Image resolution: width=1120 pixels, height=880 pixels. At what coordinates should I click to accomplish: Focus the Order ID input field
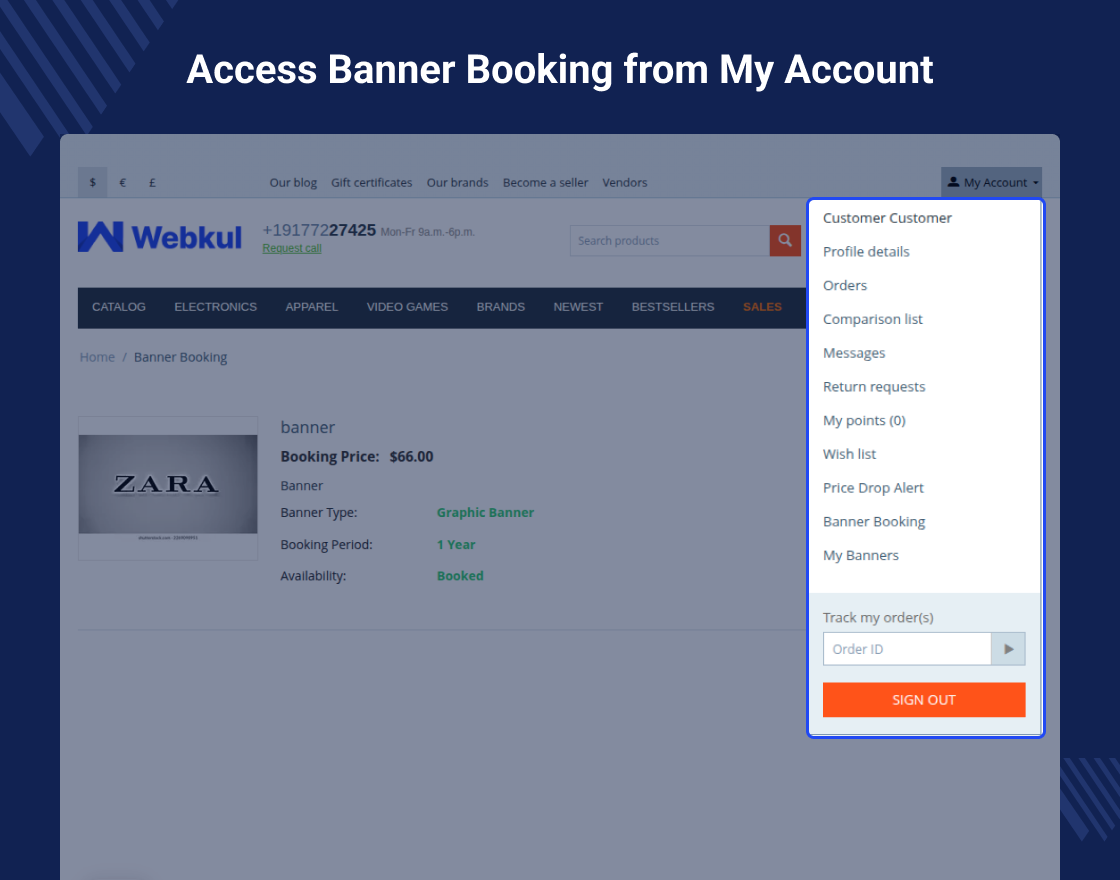click(907, 649)
